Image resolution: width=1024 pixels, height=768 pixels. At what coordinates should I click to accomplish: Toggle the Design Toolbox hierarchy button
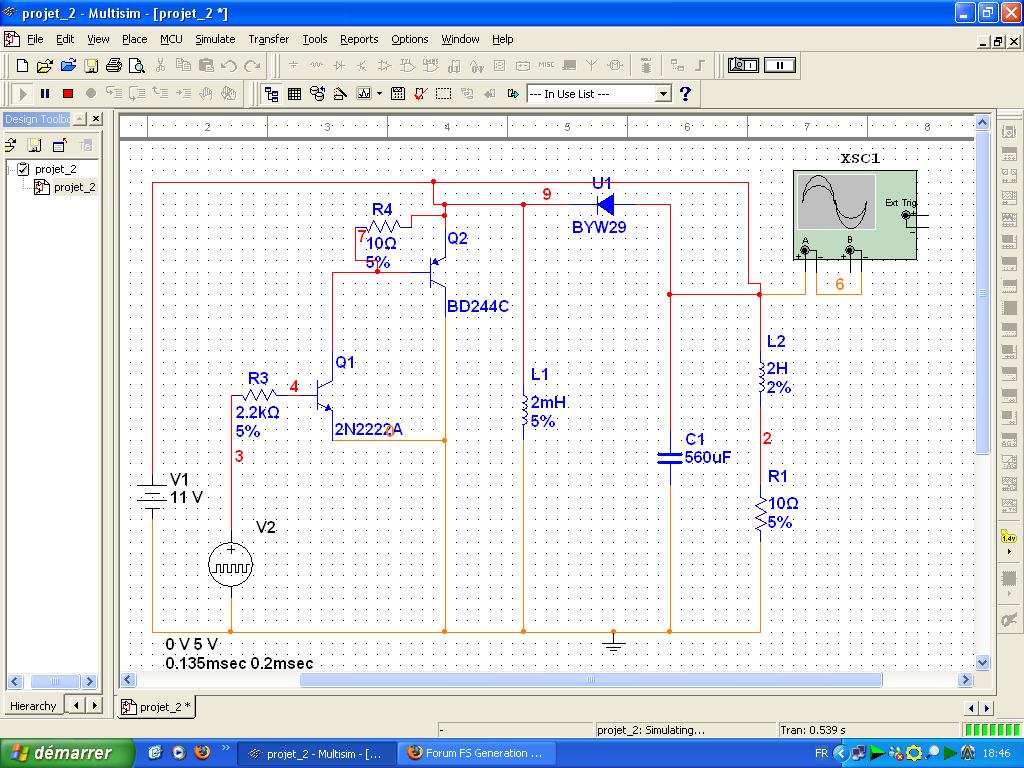coord(271,93)
